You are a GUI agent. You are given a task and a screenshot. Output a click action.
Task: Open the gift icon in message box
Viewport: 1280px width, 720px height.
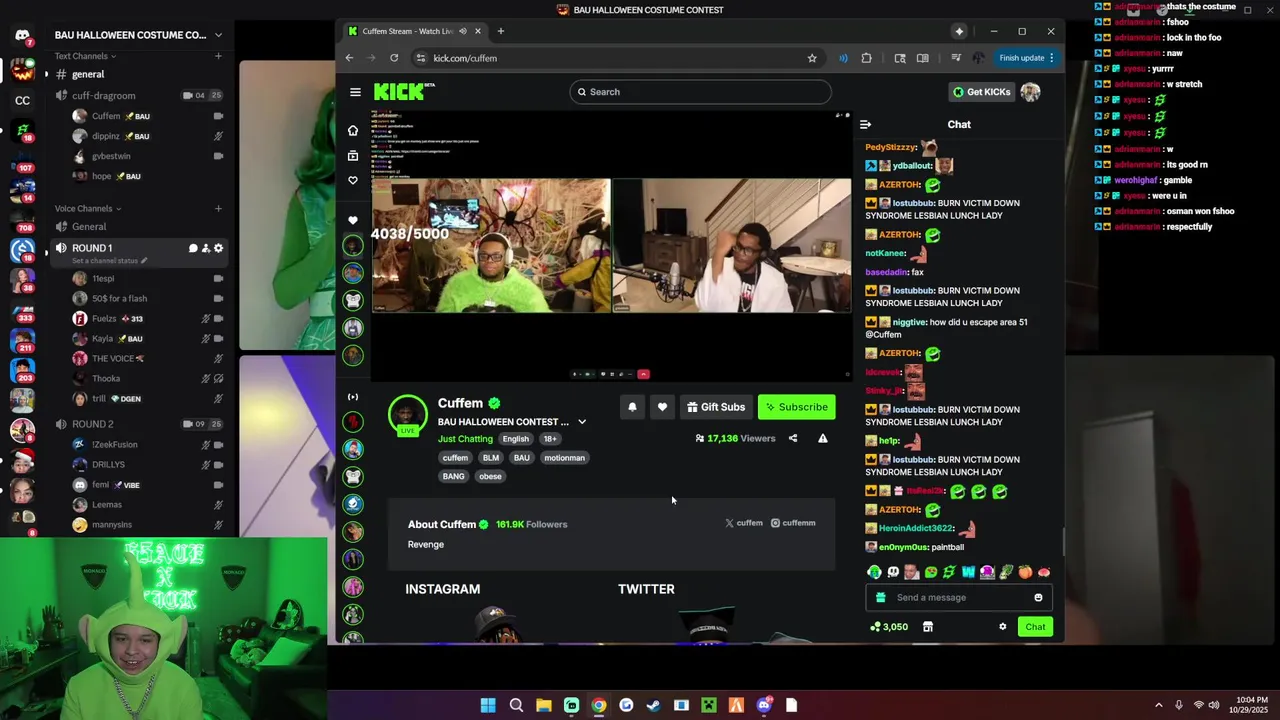[880, 597]
